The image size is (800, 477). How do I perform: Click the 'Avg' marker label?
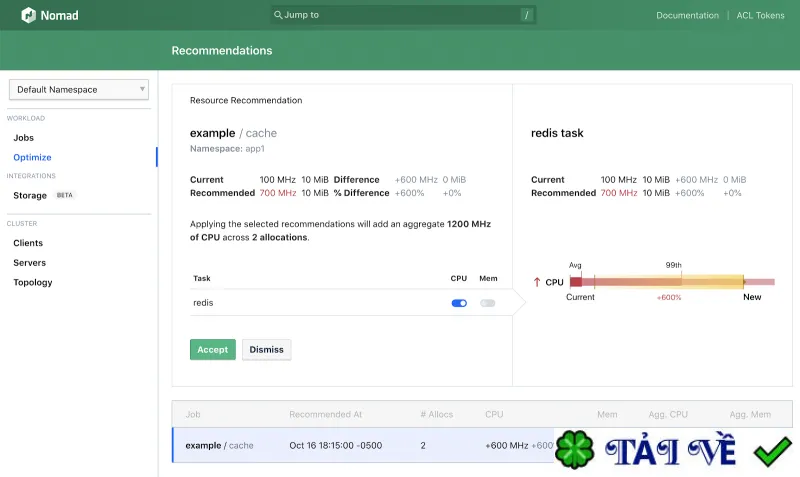[x=575, y=265]
